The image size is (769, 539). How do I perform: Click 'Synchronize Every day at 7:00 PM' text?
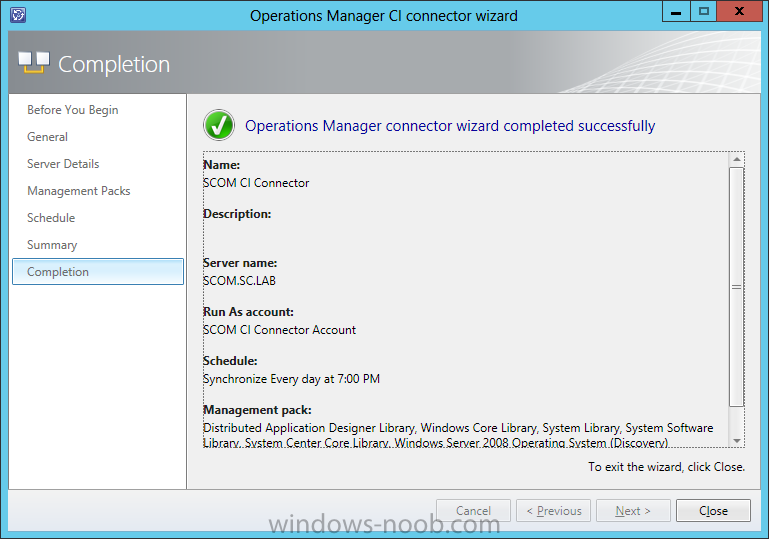click(x=291, y=379)
